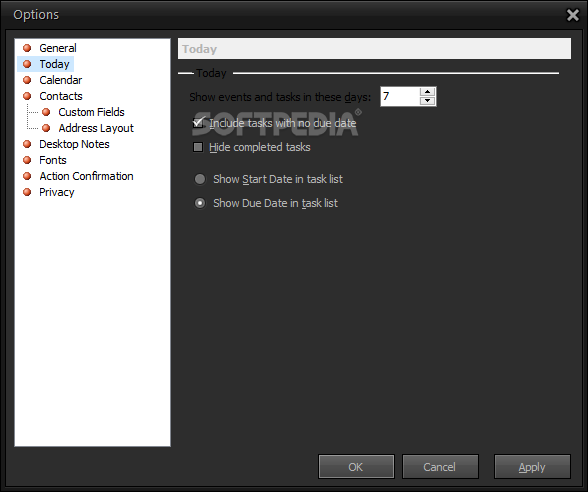This screenshot has height=492, width=588.
Task: Select Contacts in the options tree
Action: coord(61,96)
